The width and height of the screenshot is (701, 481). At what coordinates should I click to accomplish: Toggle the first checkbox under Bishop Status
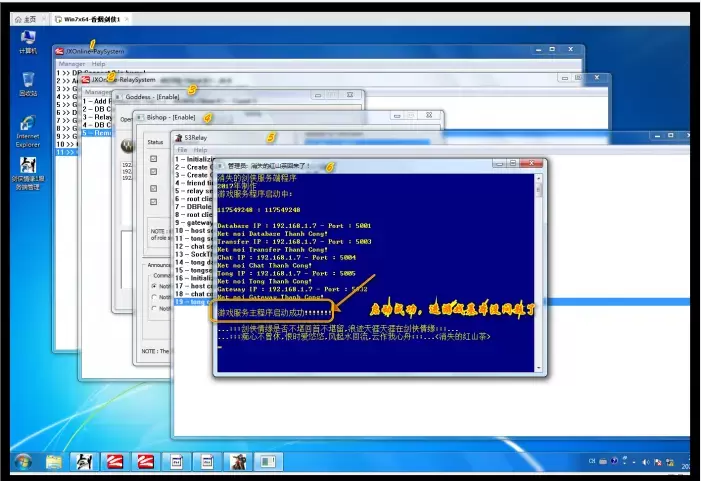153,159
